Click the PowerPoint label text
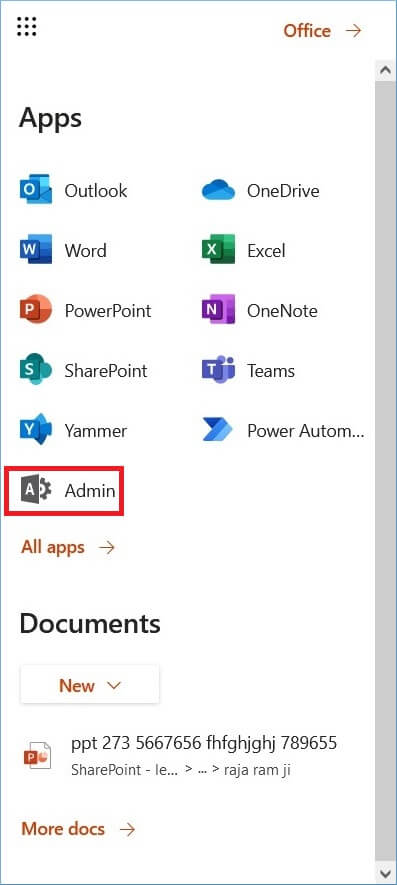The image size is (397, 885). [x=108, y=311]
